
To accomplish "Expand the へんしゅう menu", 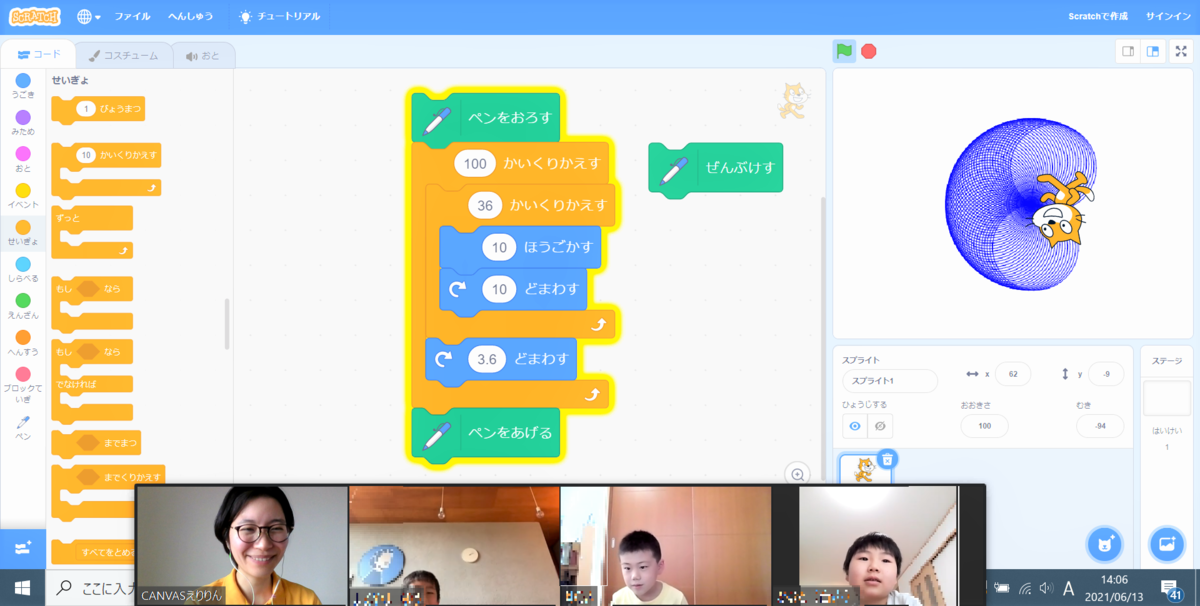I will 189,17.
